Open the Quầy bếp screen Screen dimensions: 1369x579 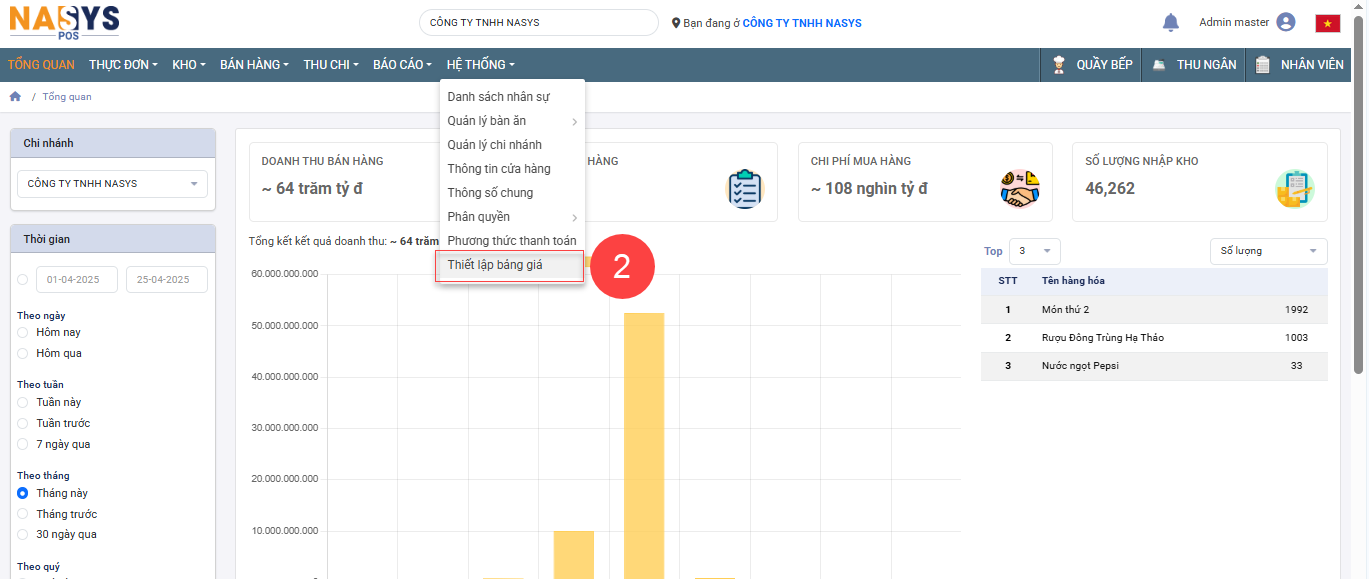pyautogui.click(x=1093, y=65)
